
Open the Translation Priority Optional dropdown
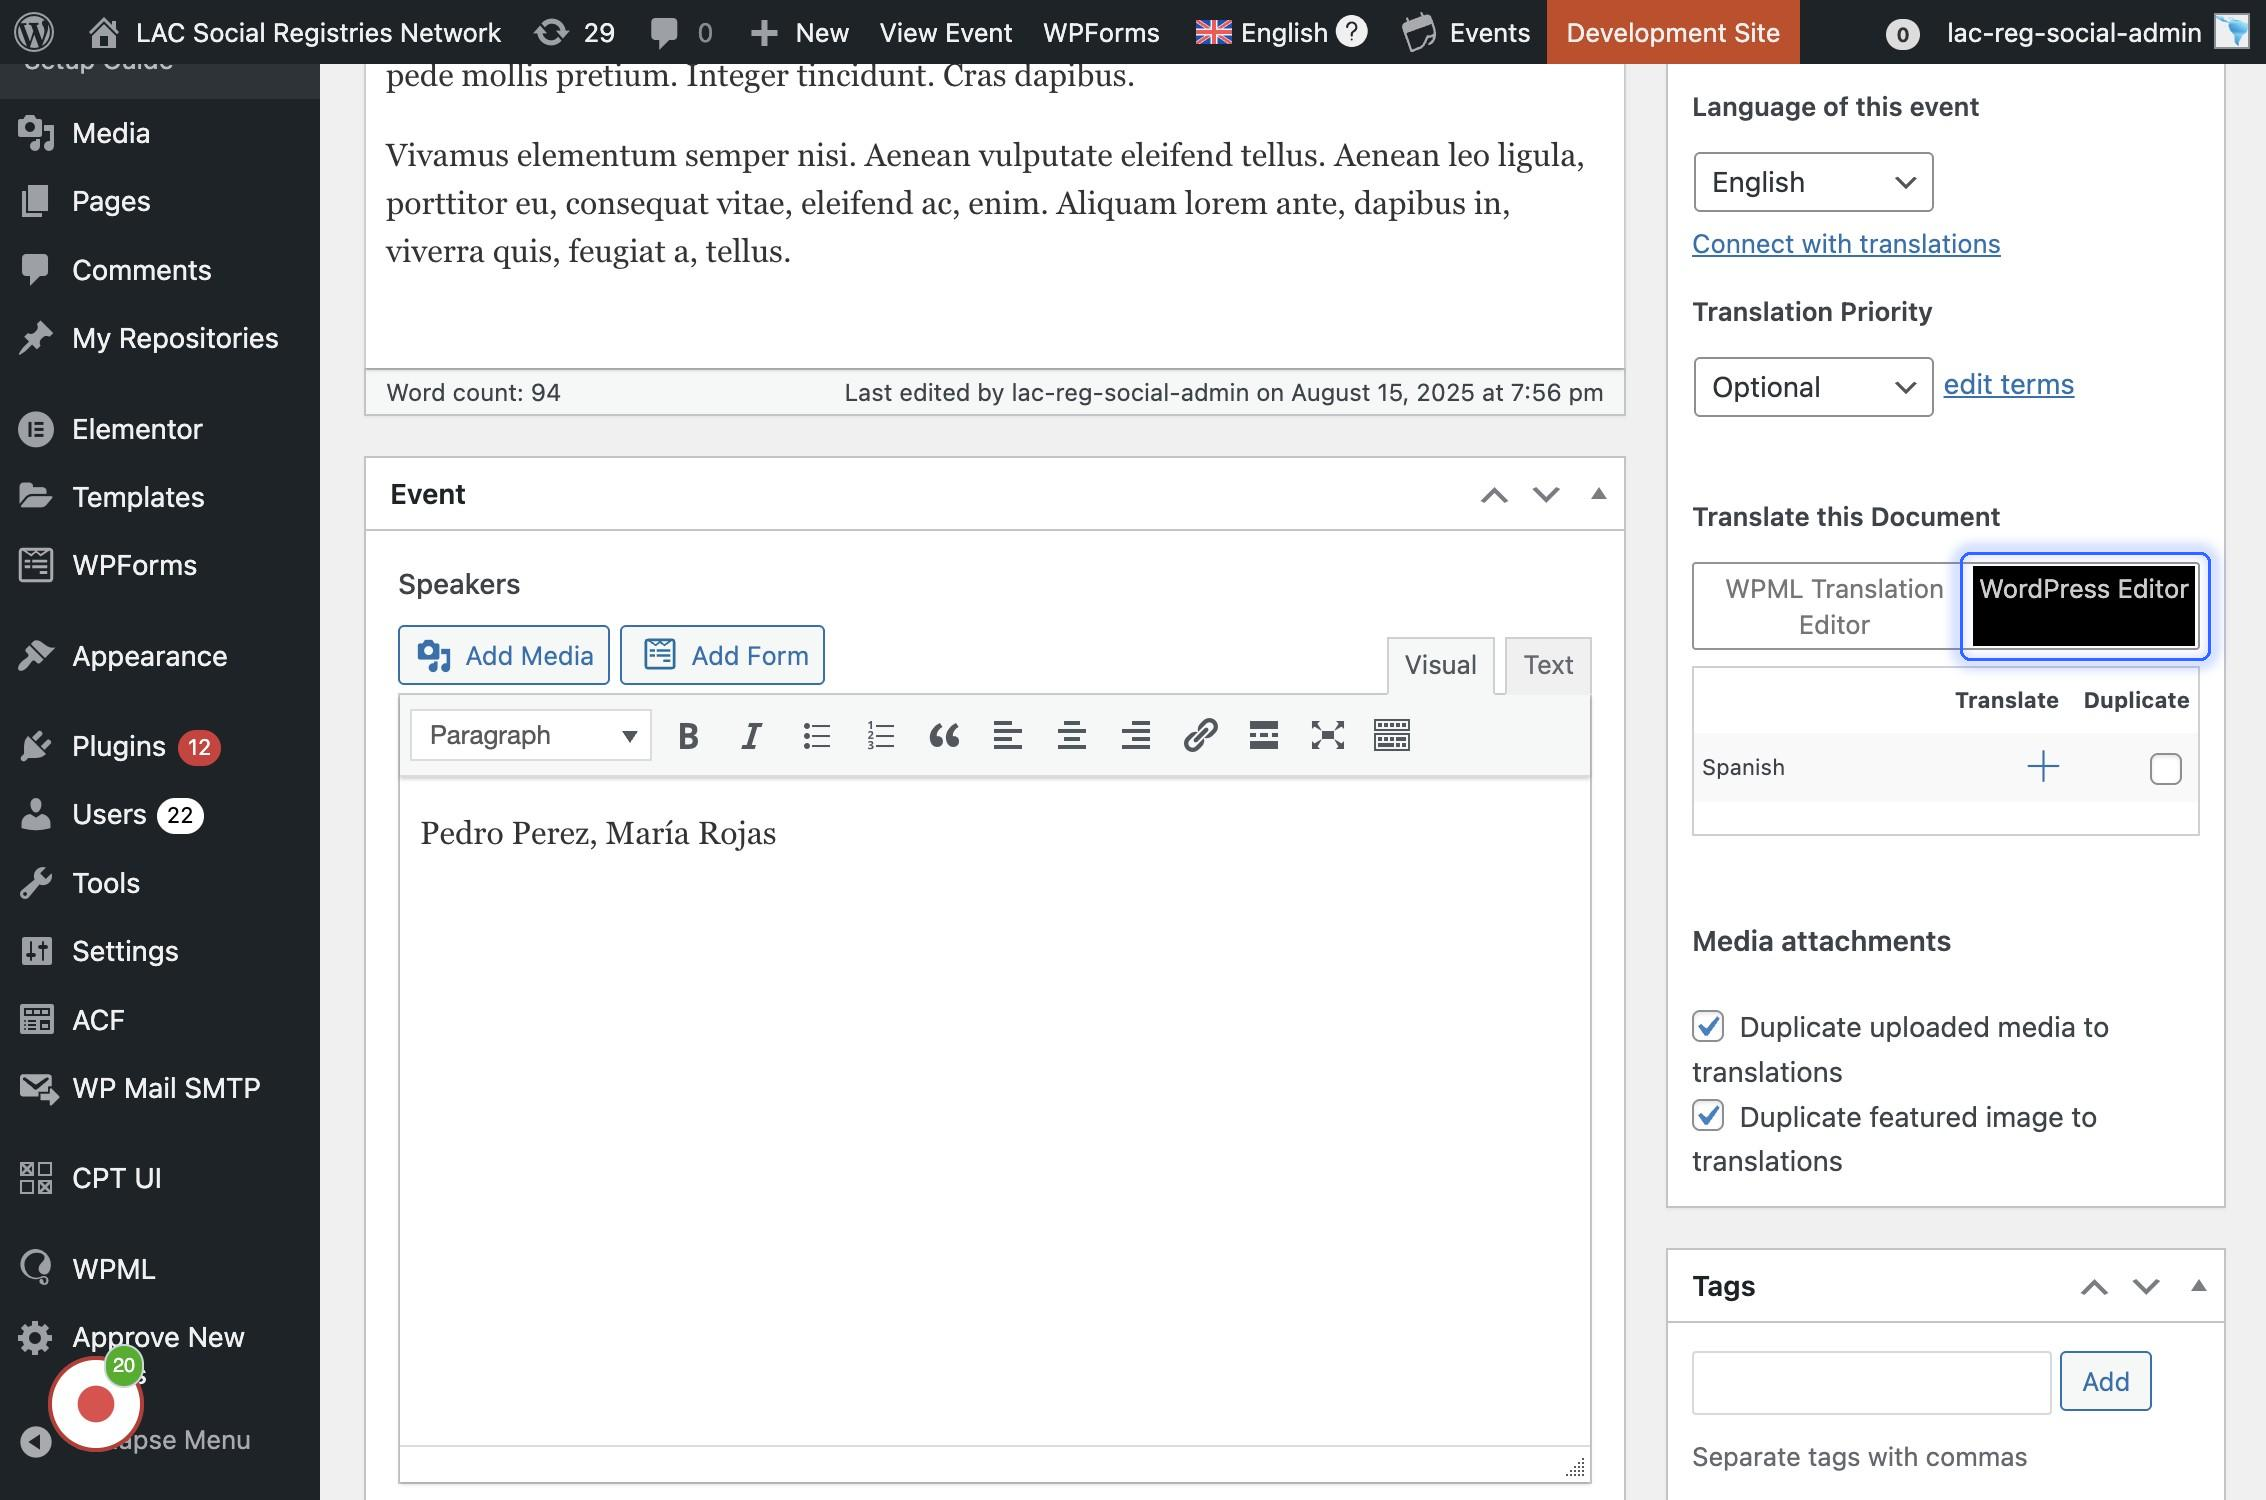click(1812, 387)
